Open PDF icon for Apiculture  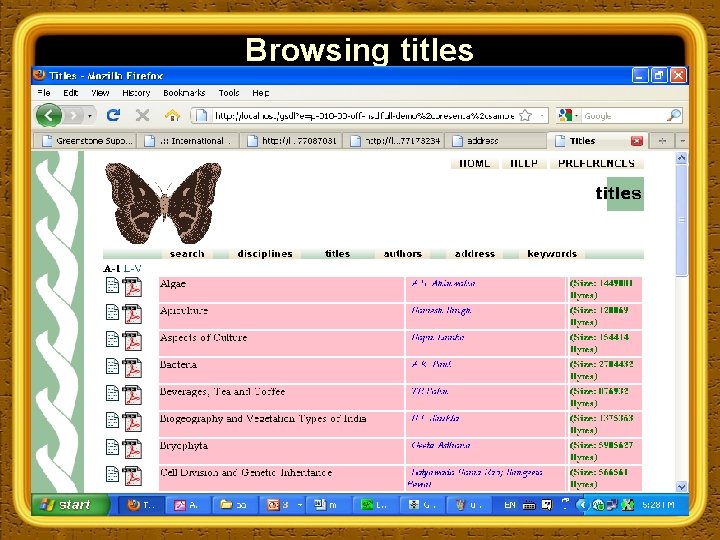[132, 314]
